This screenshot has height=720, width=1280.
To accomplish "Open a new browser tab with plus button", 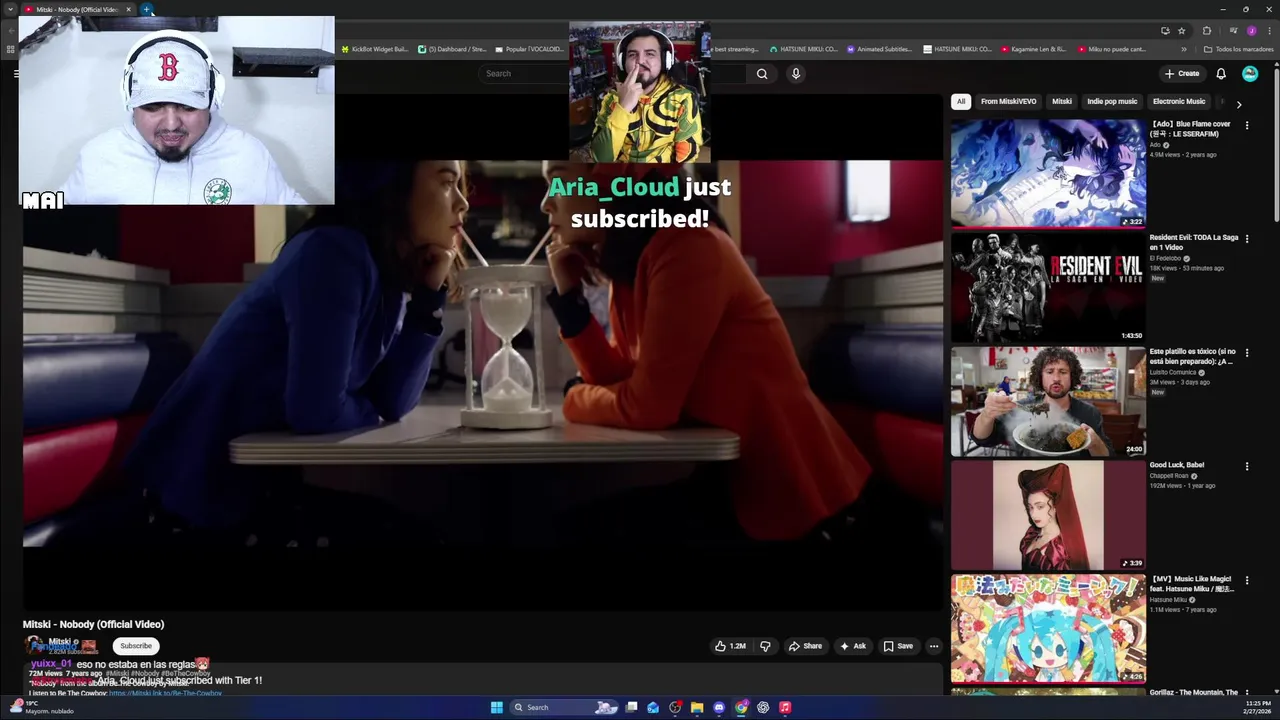I will [x=147, y=9].
